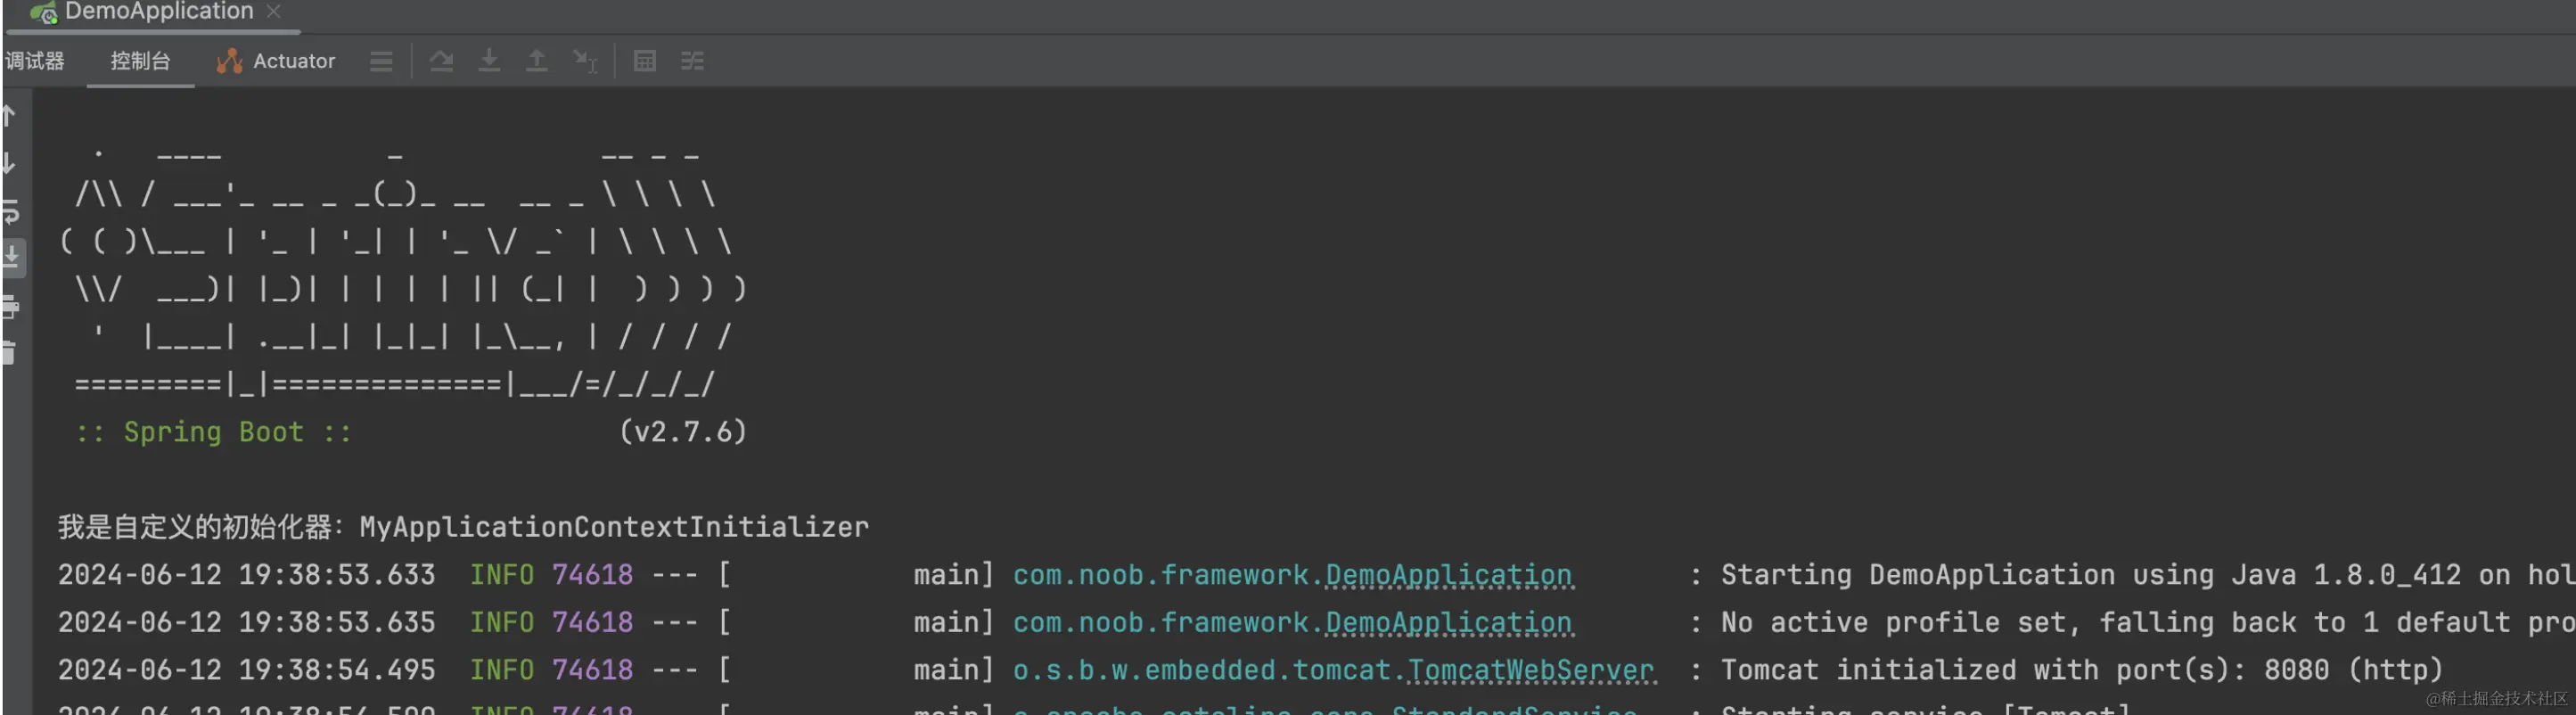Click the Spring Boot banner text
Image resolution: width=2576 pixels, height=715 pixels.
213,432
